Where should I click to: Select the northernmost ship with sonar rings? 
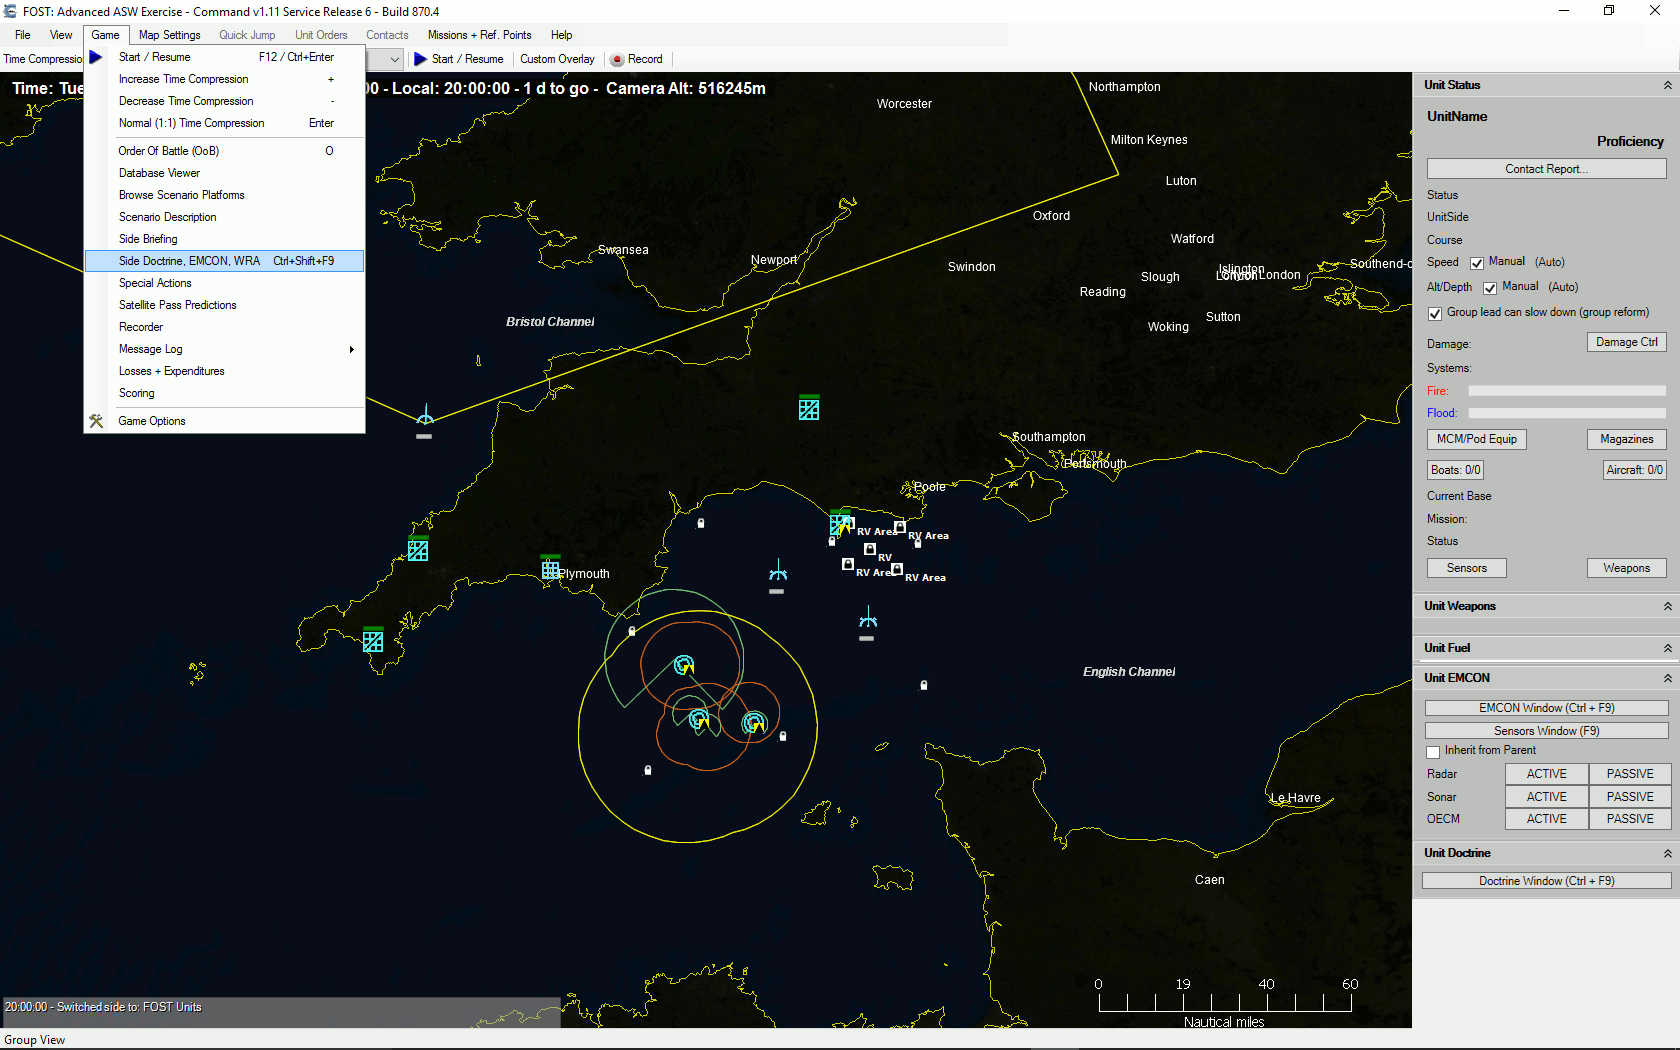click(x=684, y=665)
